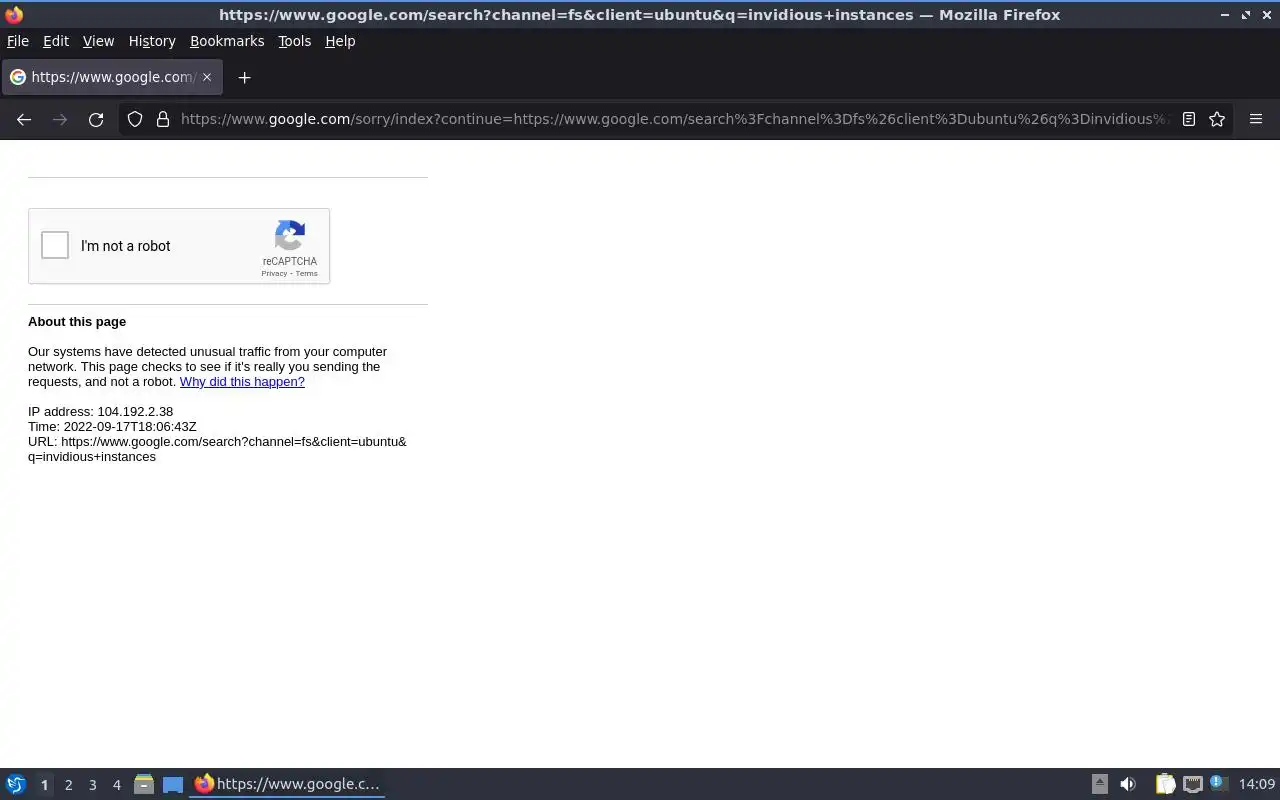Switch to workspace 2
This screenshot has height=800, width=1280.
coord(68,785)
